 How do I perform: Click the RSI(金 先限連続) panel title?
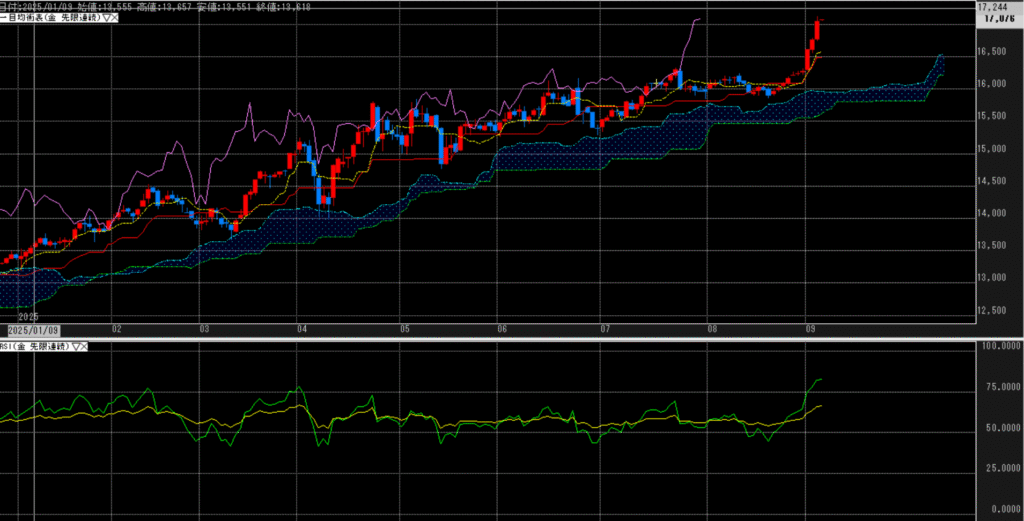[34, 346]
